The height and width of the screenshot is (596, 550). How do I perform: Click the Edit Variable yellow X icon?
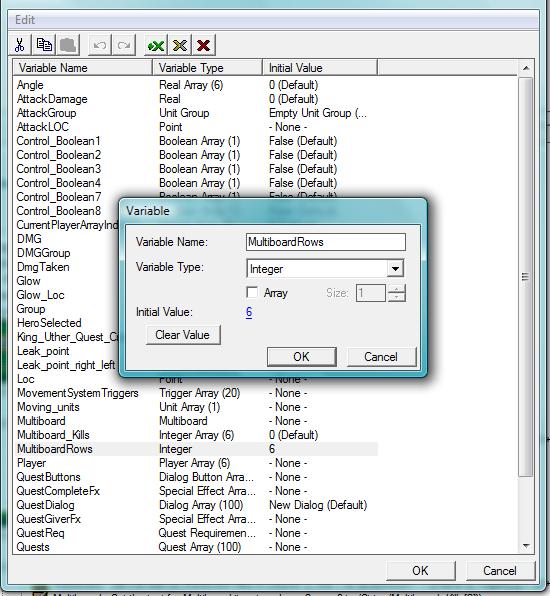pos(180,45)
